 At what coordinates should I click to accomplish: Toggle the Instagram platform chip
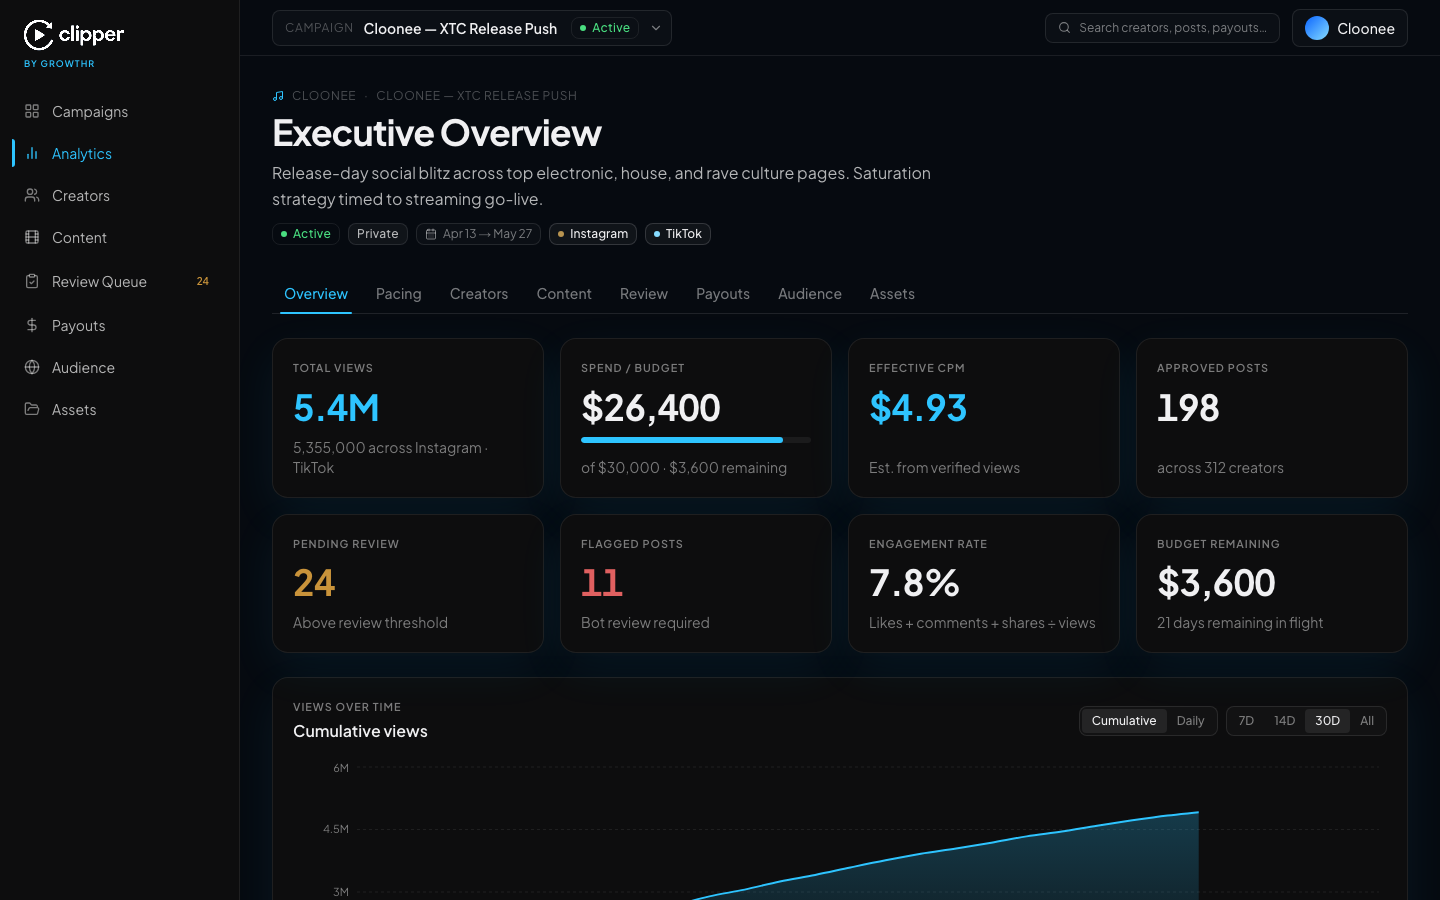pyautogui.click(x=593, y=234)
